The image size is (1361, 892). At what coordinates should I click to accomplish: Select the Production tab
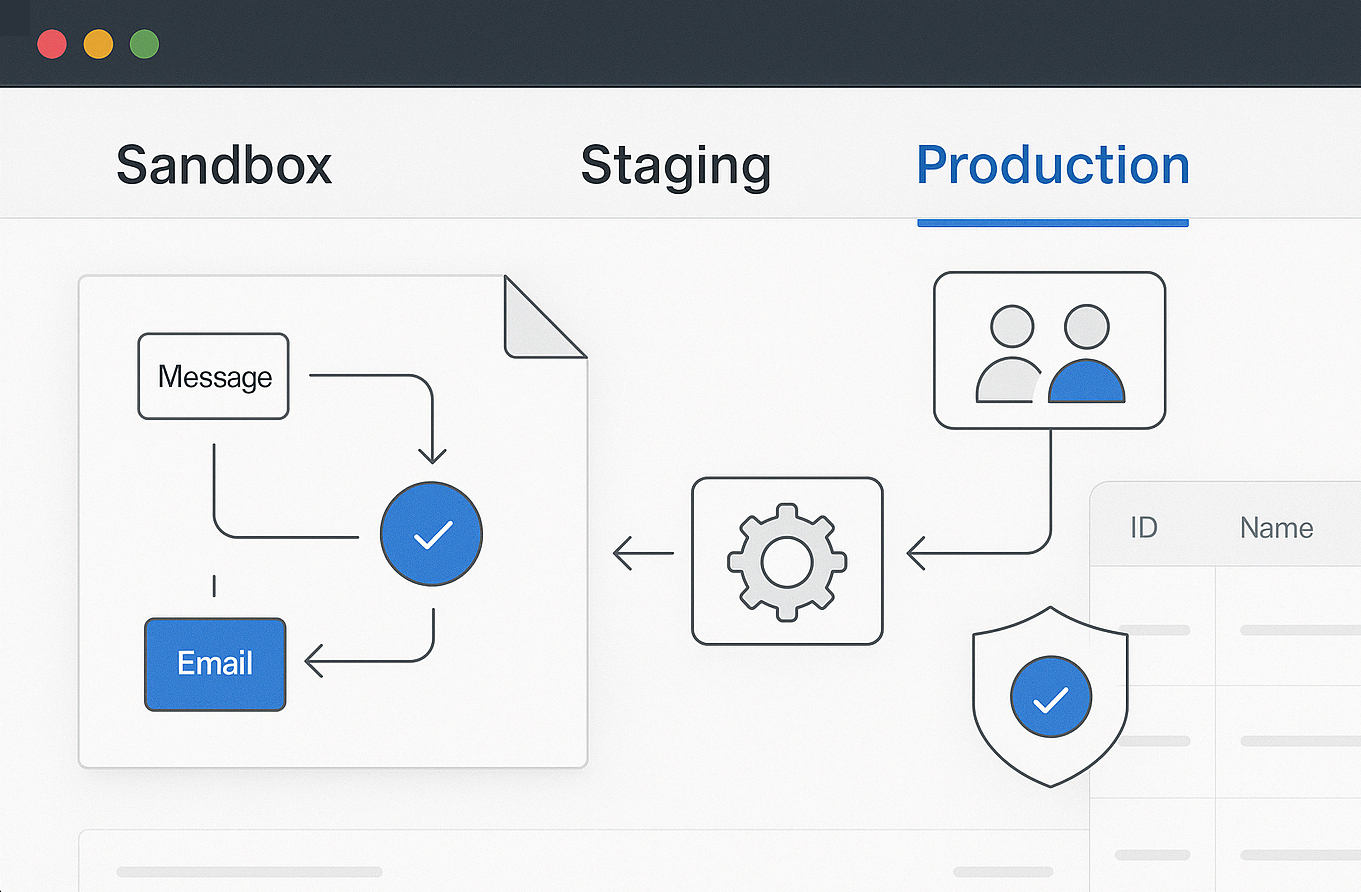[x=1052, y=165]
